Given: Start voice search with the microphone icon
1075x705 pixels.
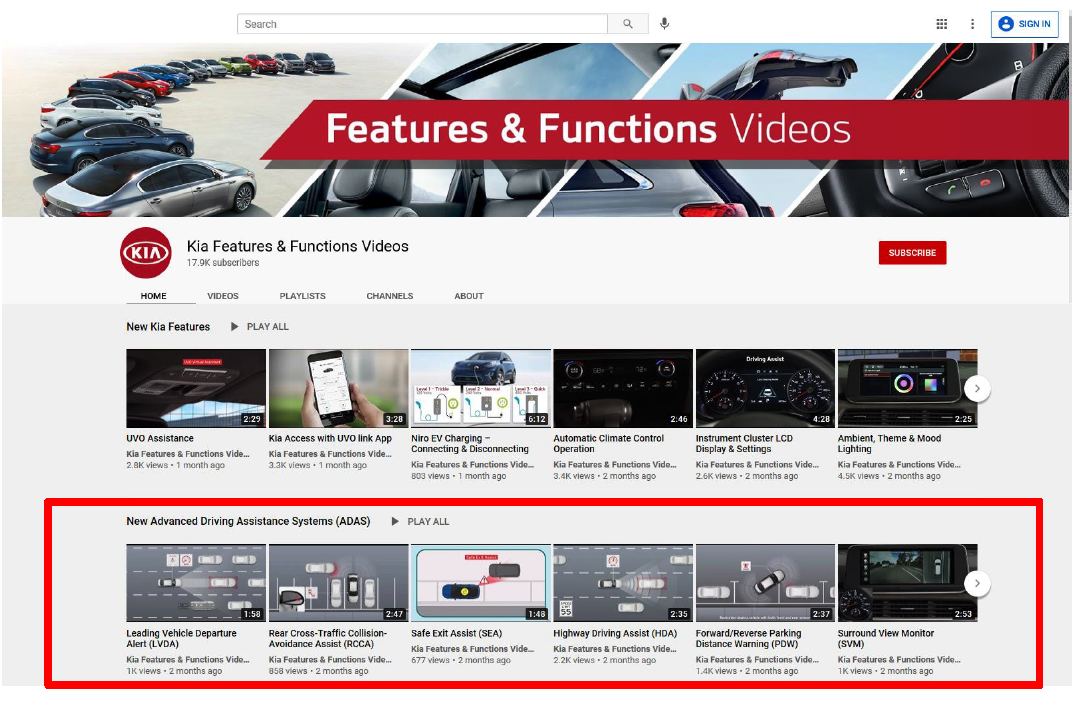Looking at the screenshot, I should (664, 24).
